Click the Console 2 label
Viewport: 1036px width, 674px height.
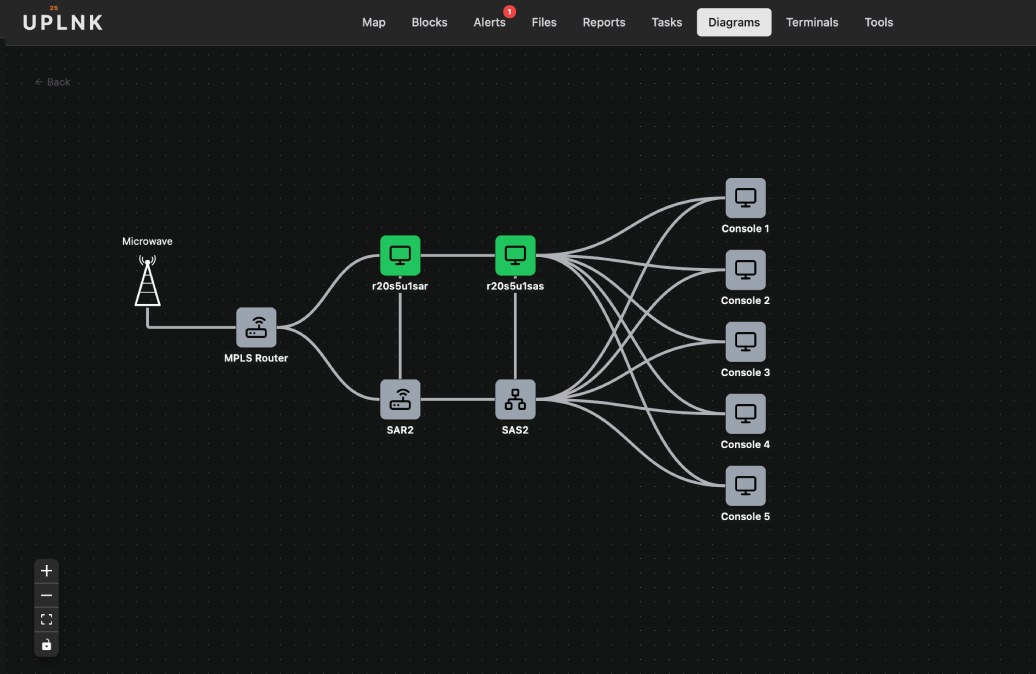pos(745,301)
